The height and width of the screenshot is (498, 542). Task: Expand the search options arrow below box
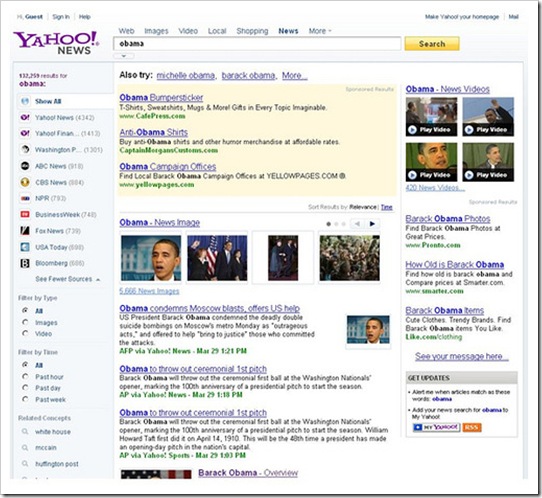(124, 56)
